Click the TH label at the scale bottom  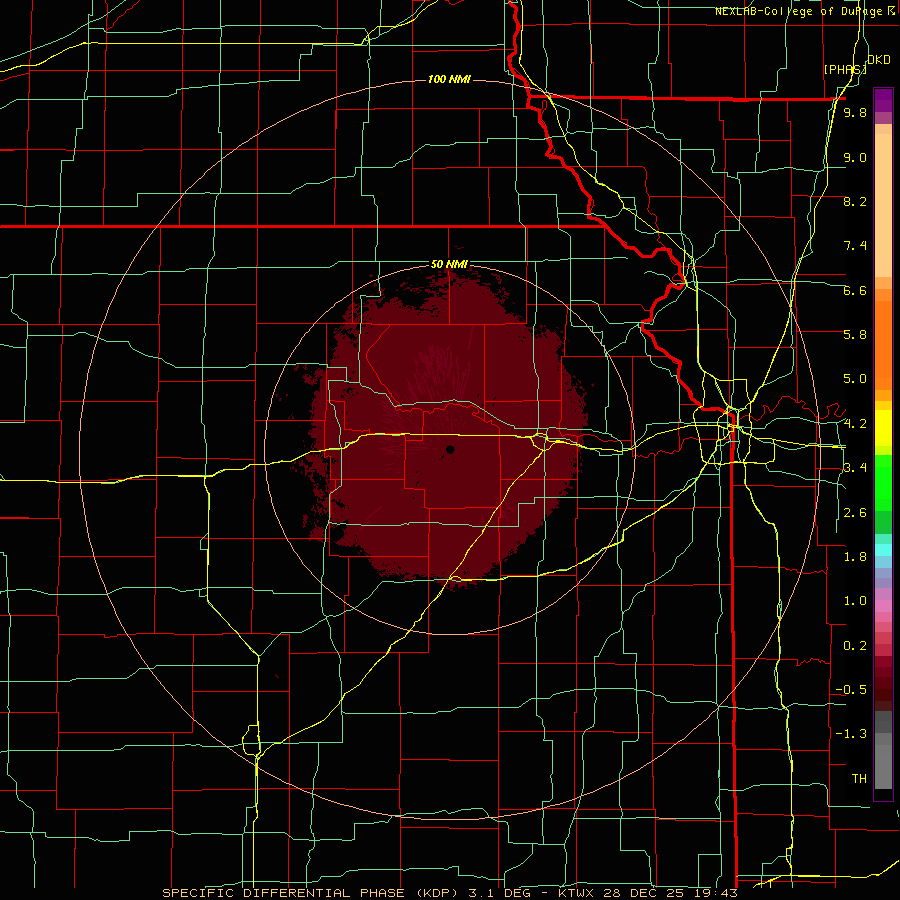(859, 779)
